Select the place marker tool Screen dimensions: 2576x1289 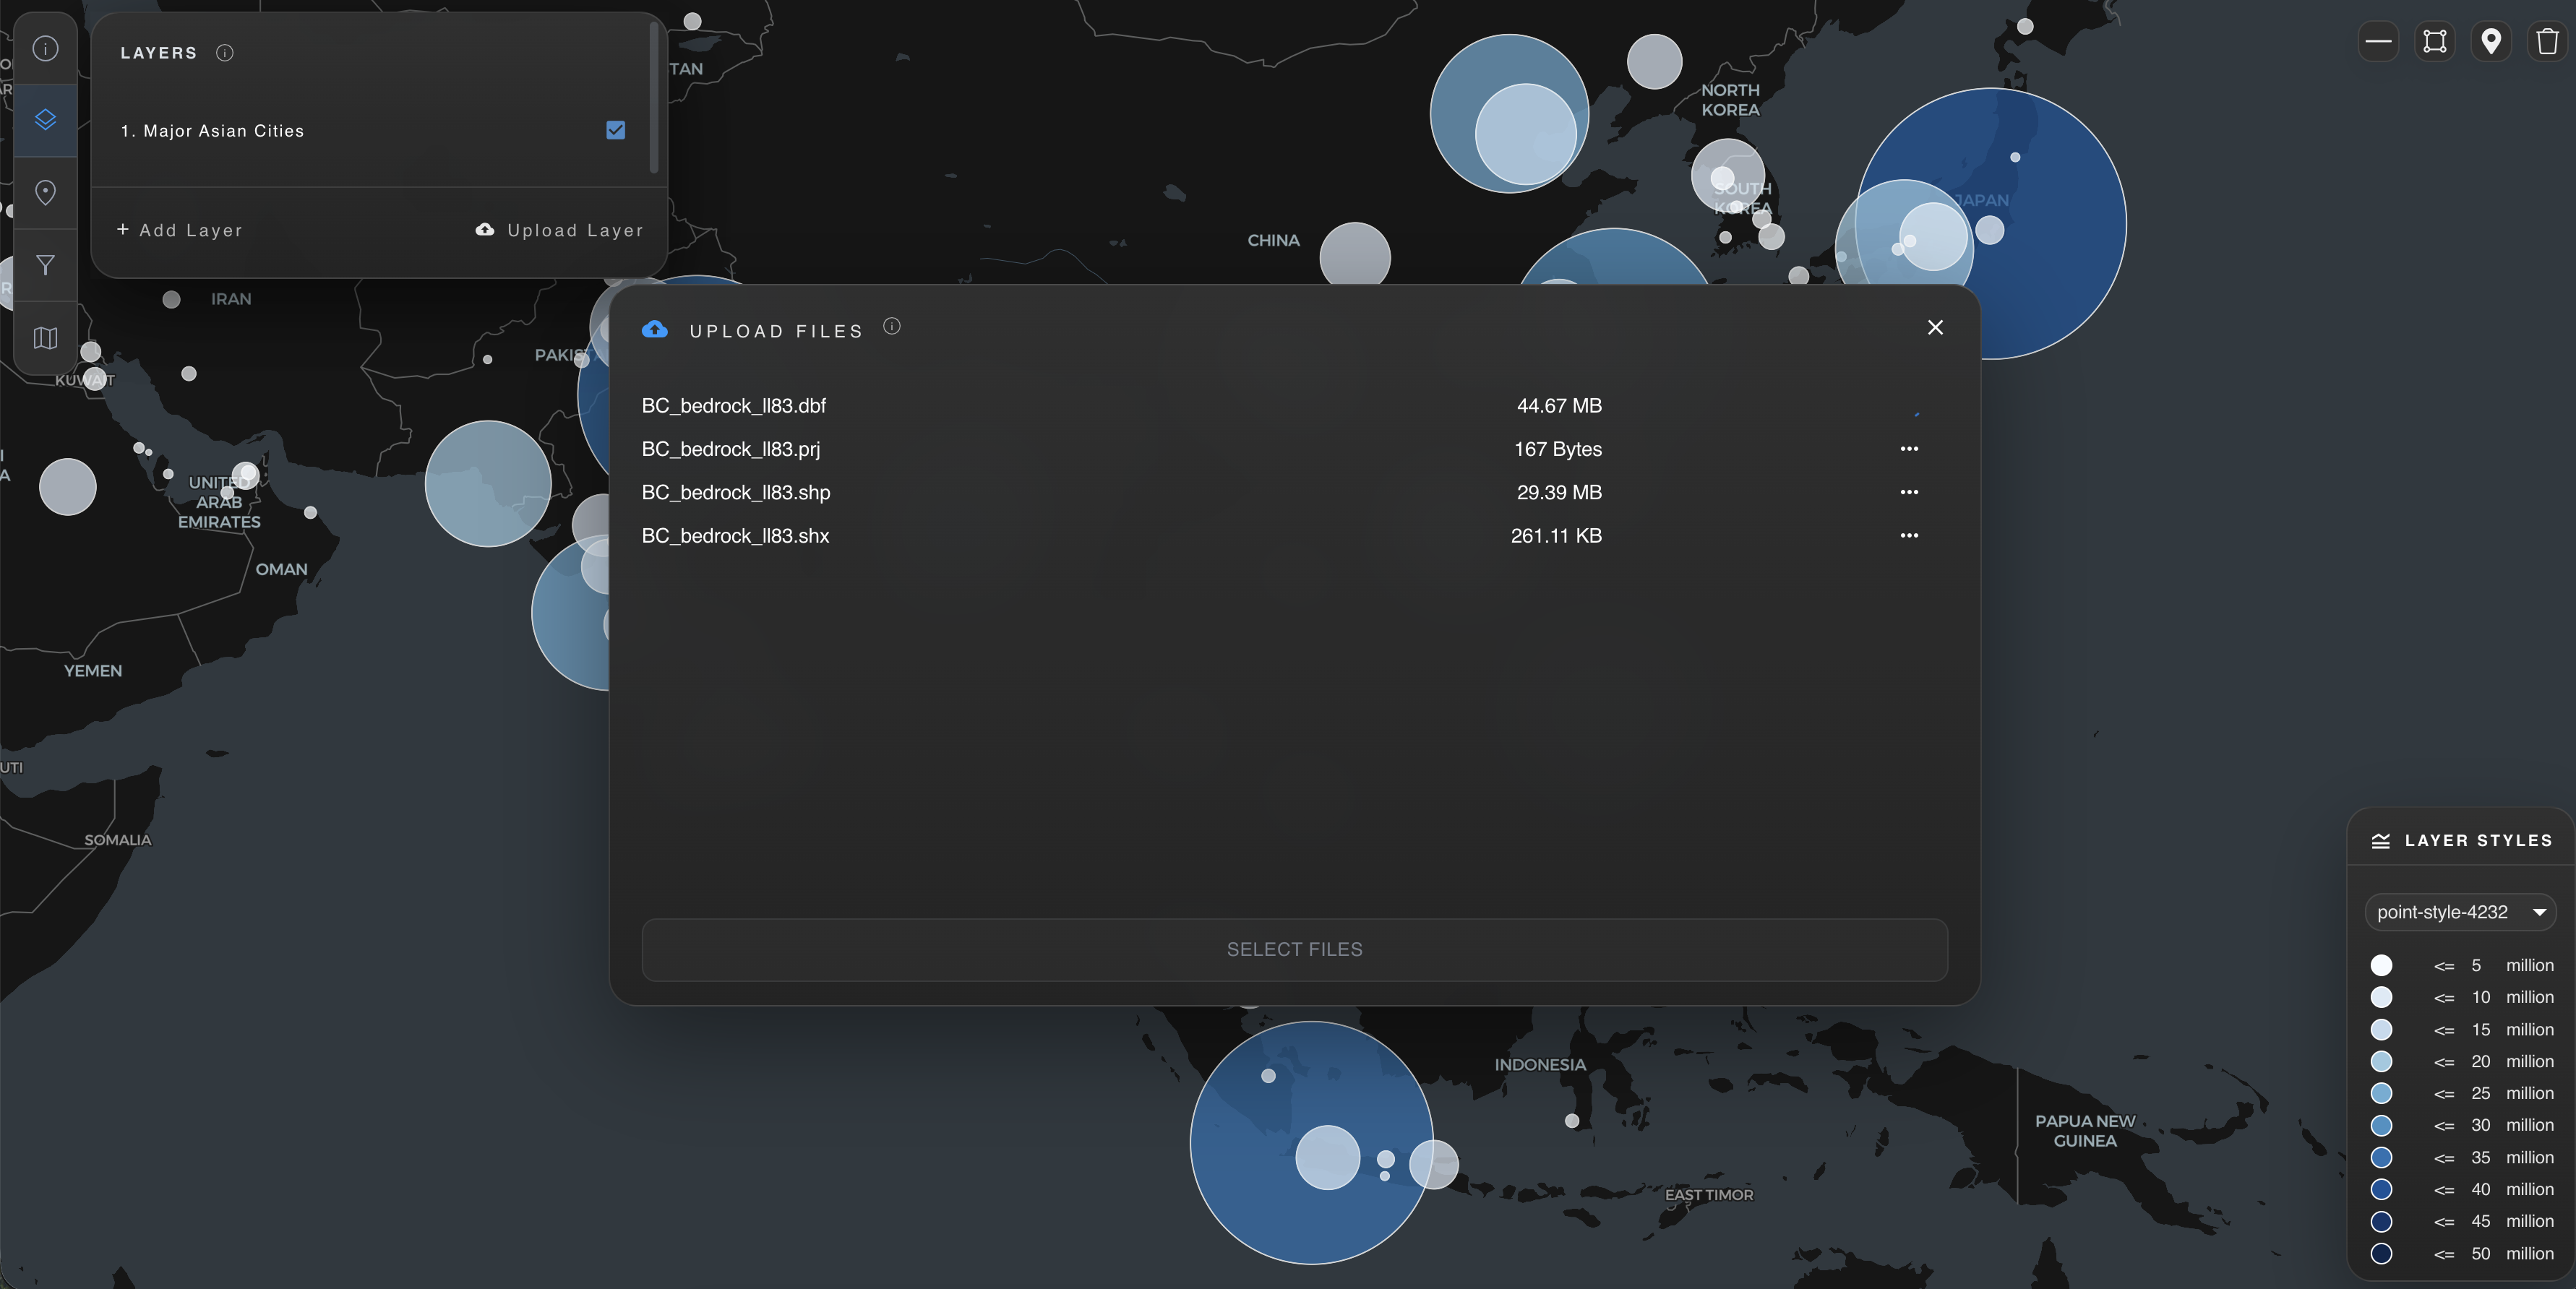click(2491, 41)
